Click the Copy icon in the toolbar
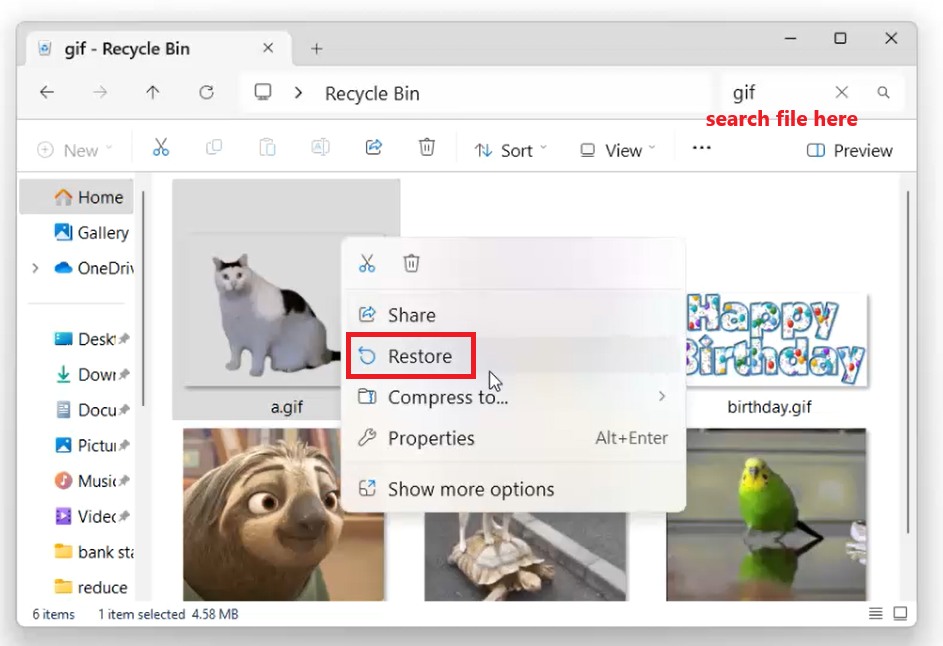This screenshot has height=646, width=943. tap(214, 147)
